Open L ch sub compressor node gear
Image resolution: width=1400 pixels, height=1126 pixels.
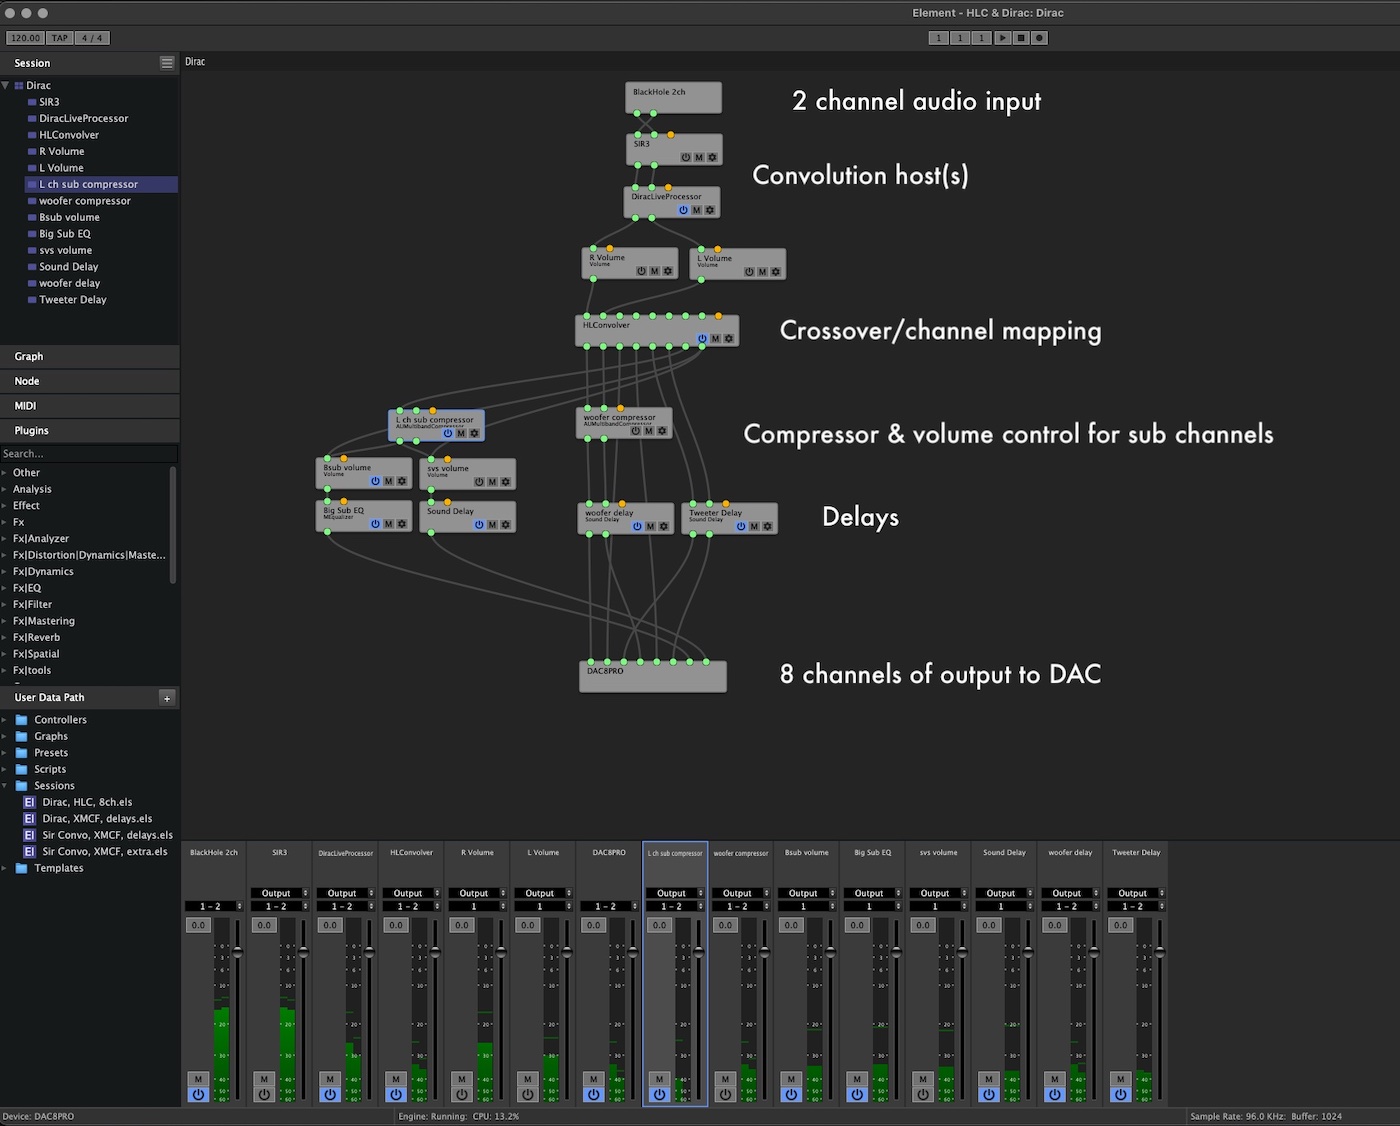474,433
